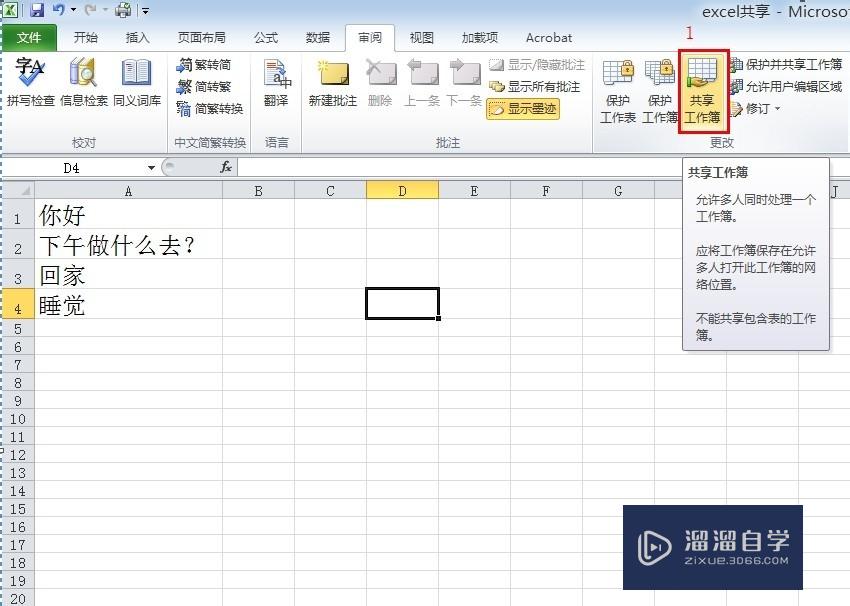This screenshot has width=850, height=606.
Task: Open the 文件 menu
Action: coord(30,37)
